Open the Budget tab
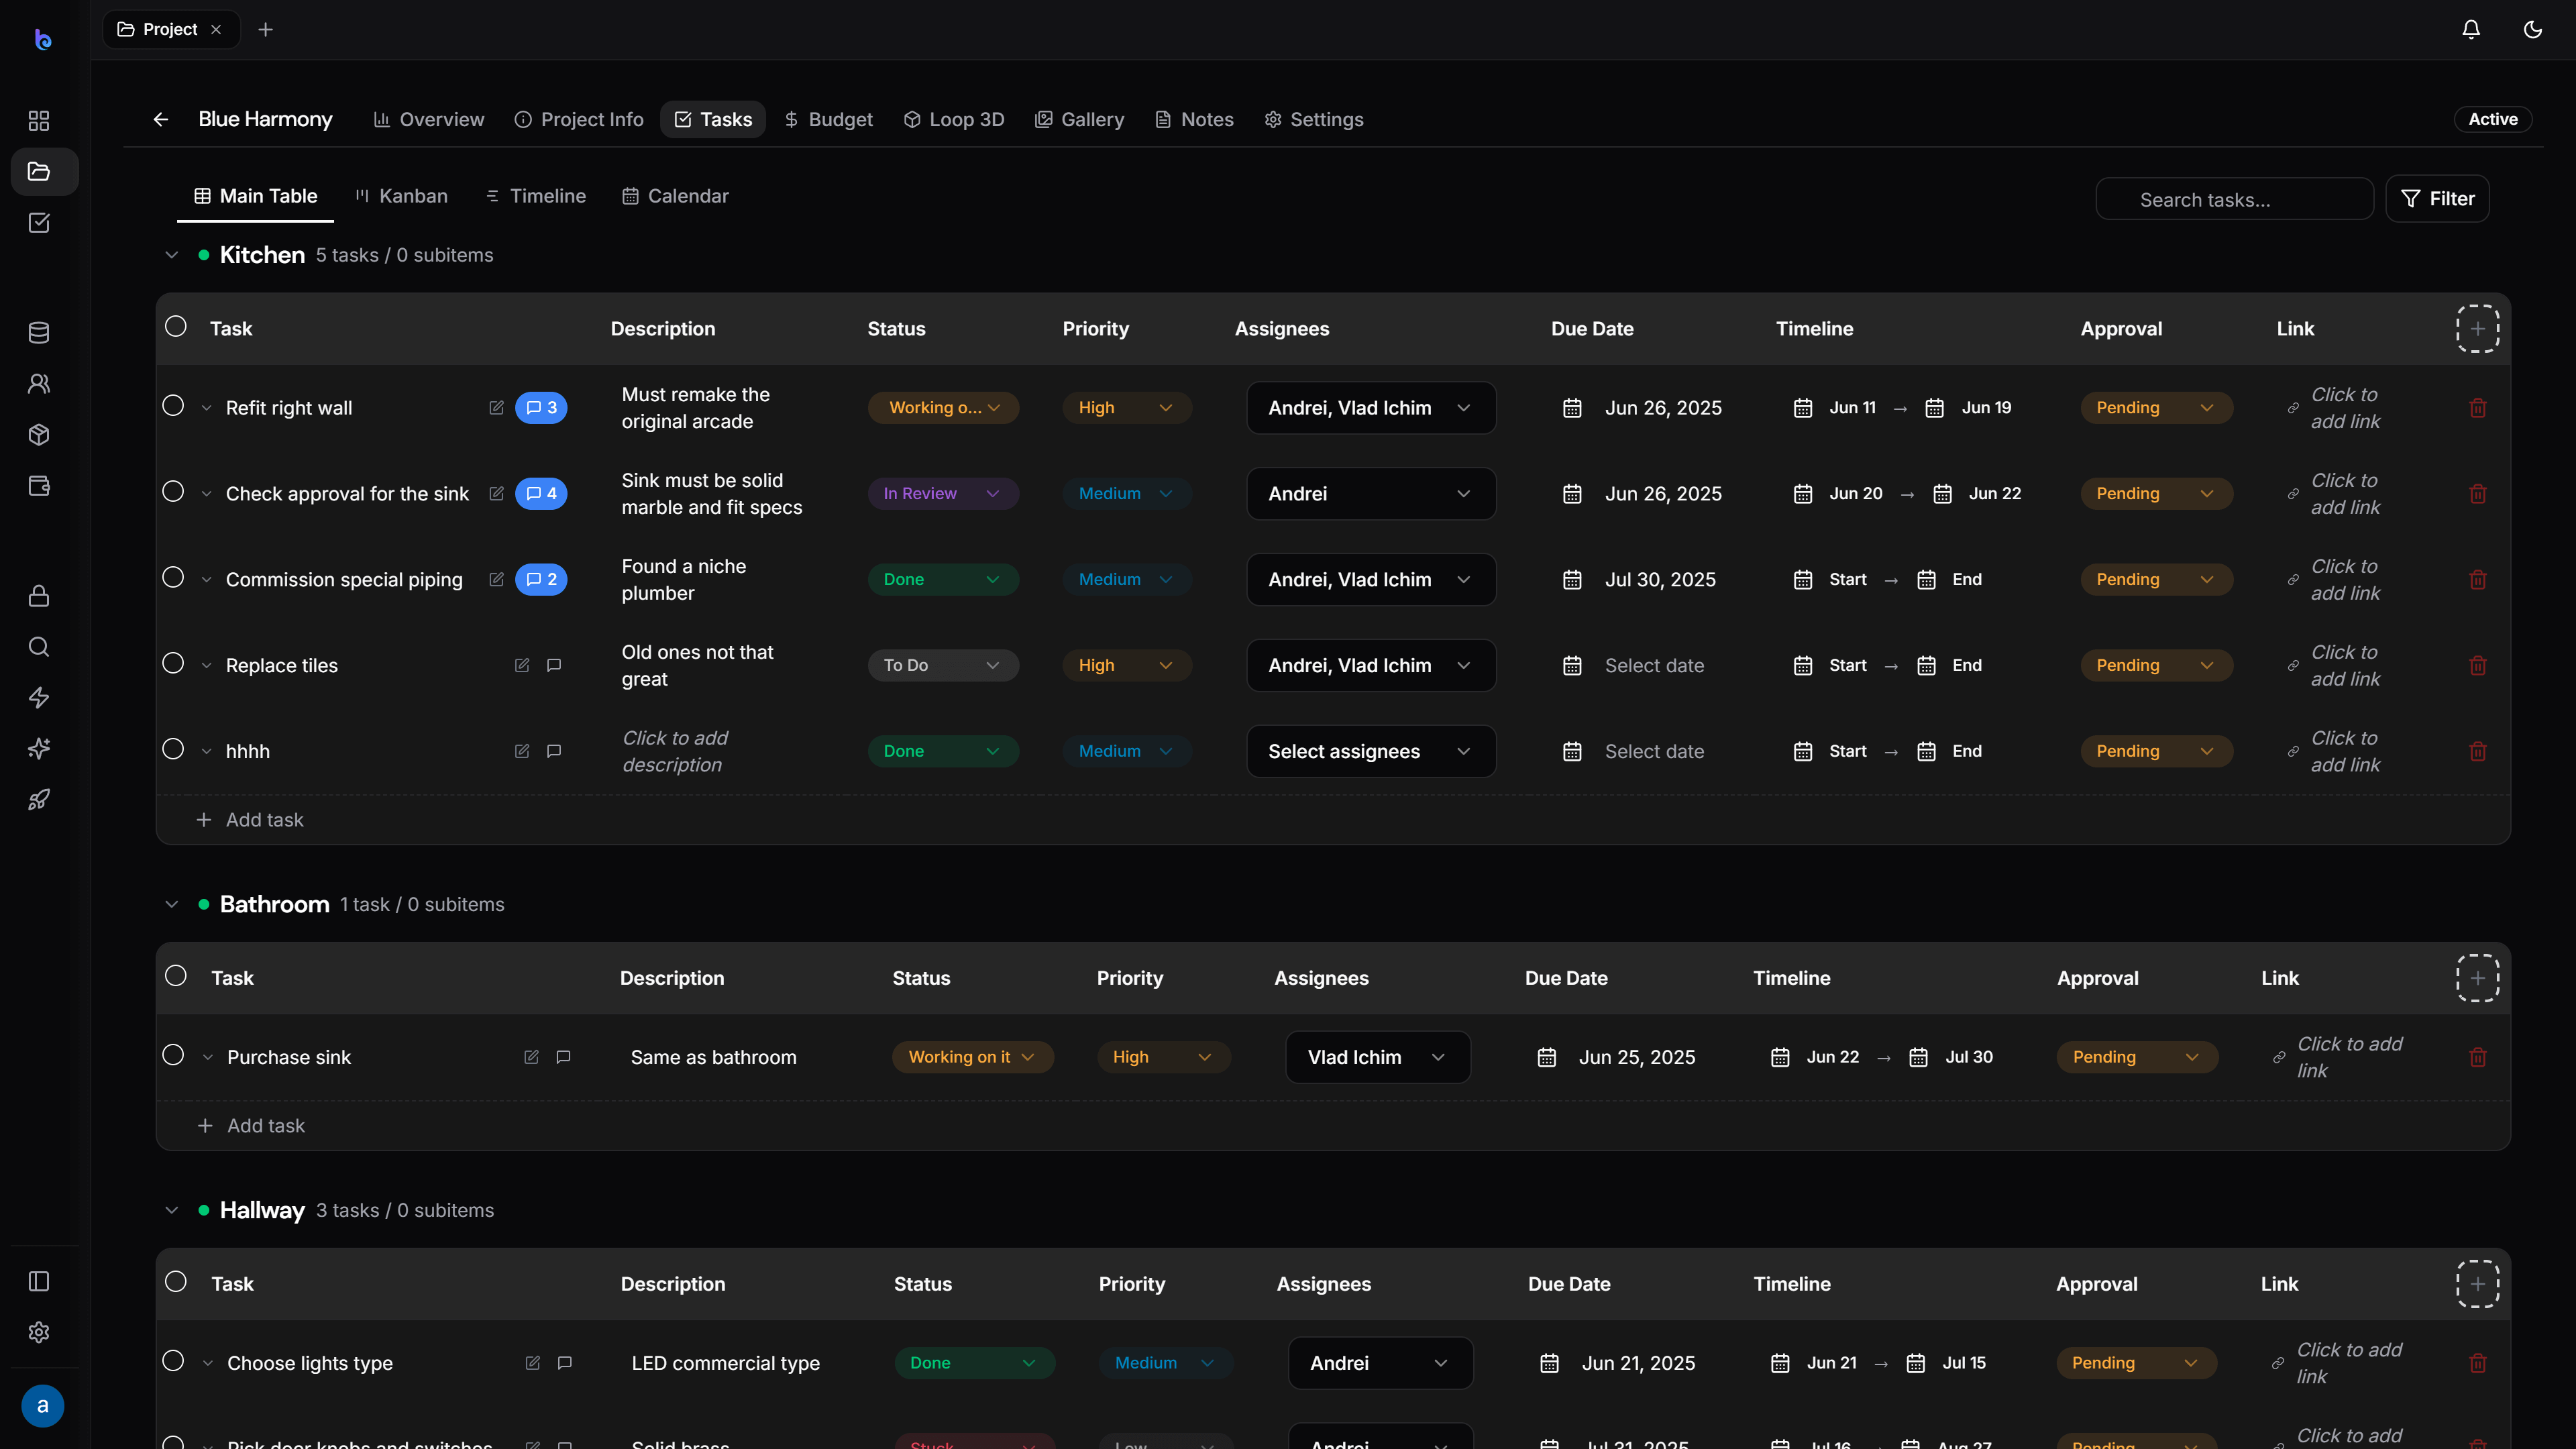The image size is (2576, 1449). (x=829, y=119)
